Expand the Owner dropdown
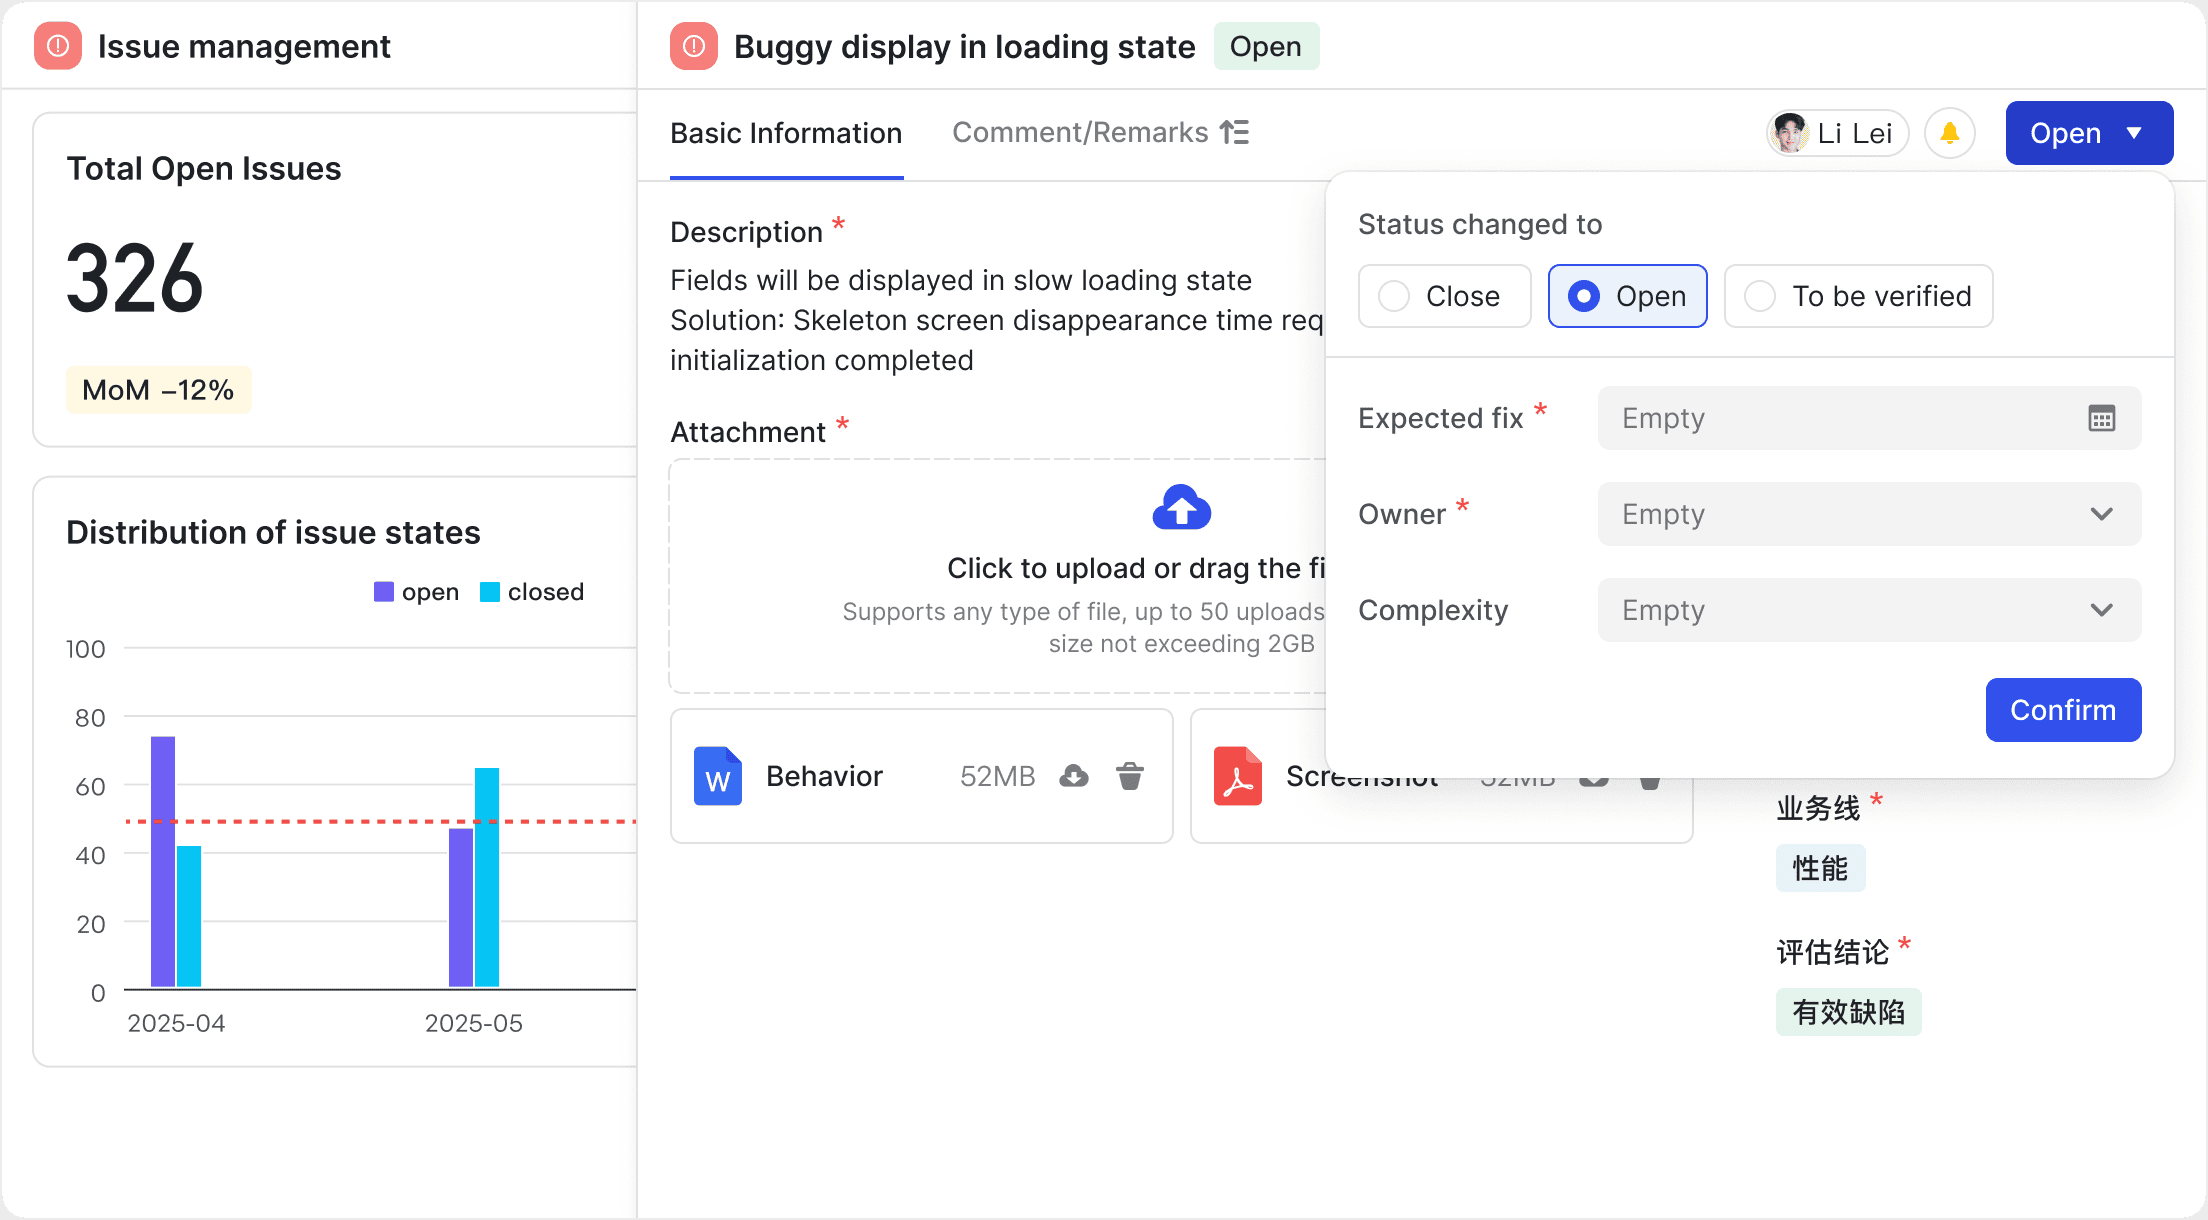The width and height of the screenshot is (2208, 1220). pos(1868,514)
